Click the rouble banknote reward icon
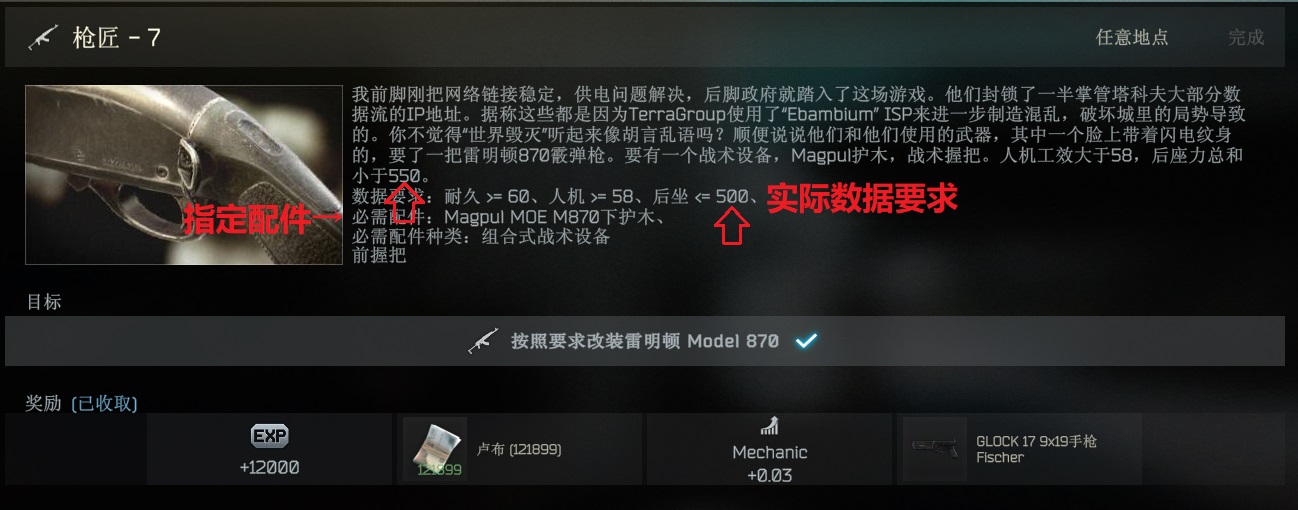Screen dimensions: 1298x510 435,449
